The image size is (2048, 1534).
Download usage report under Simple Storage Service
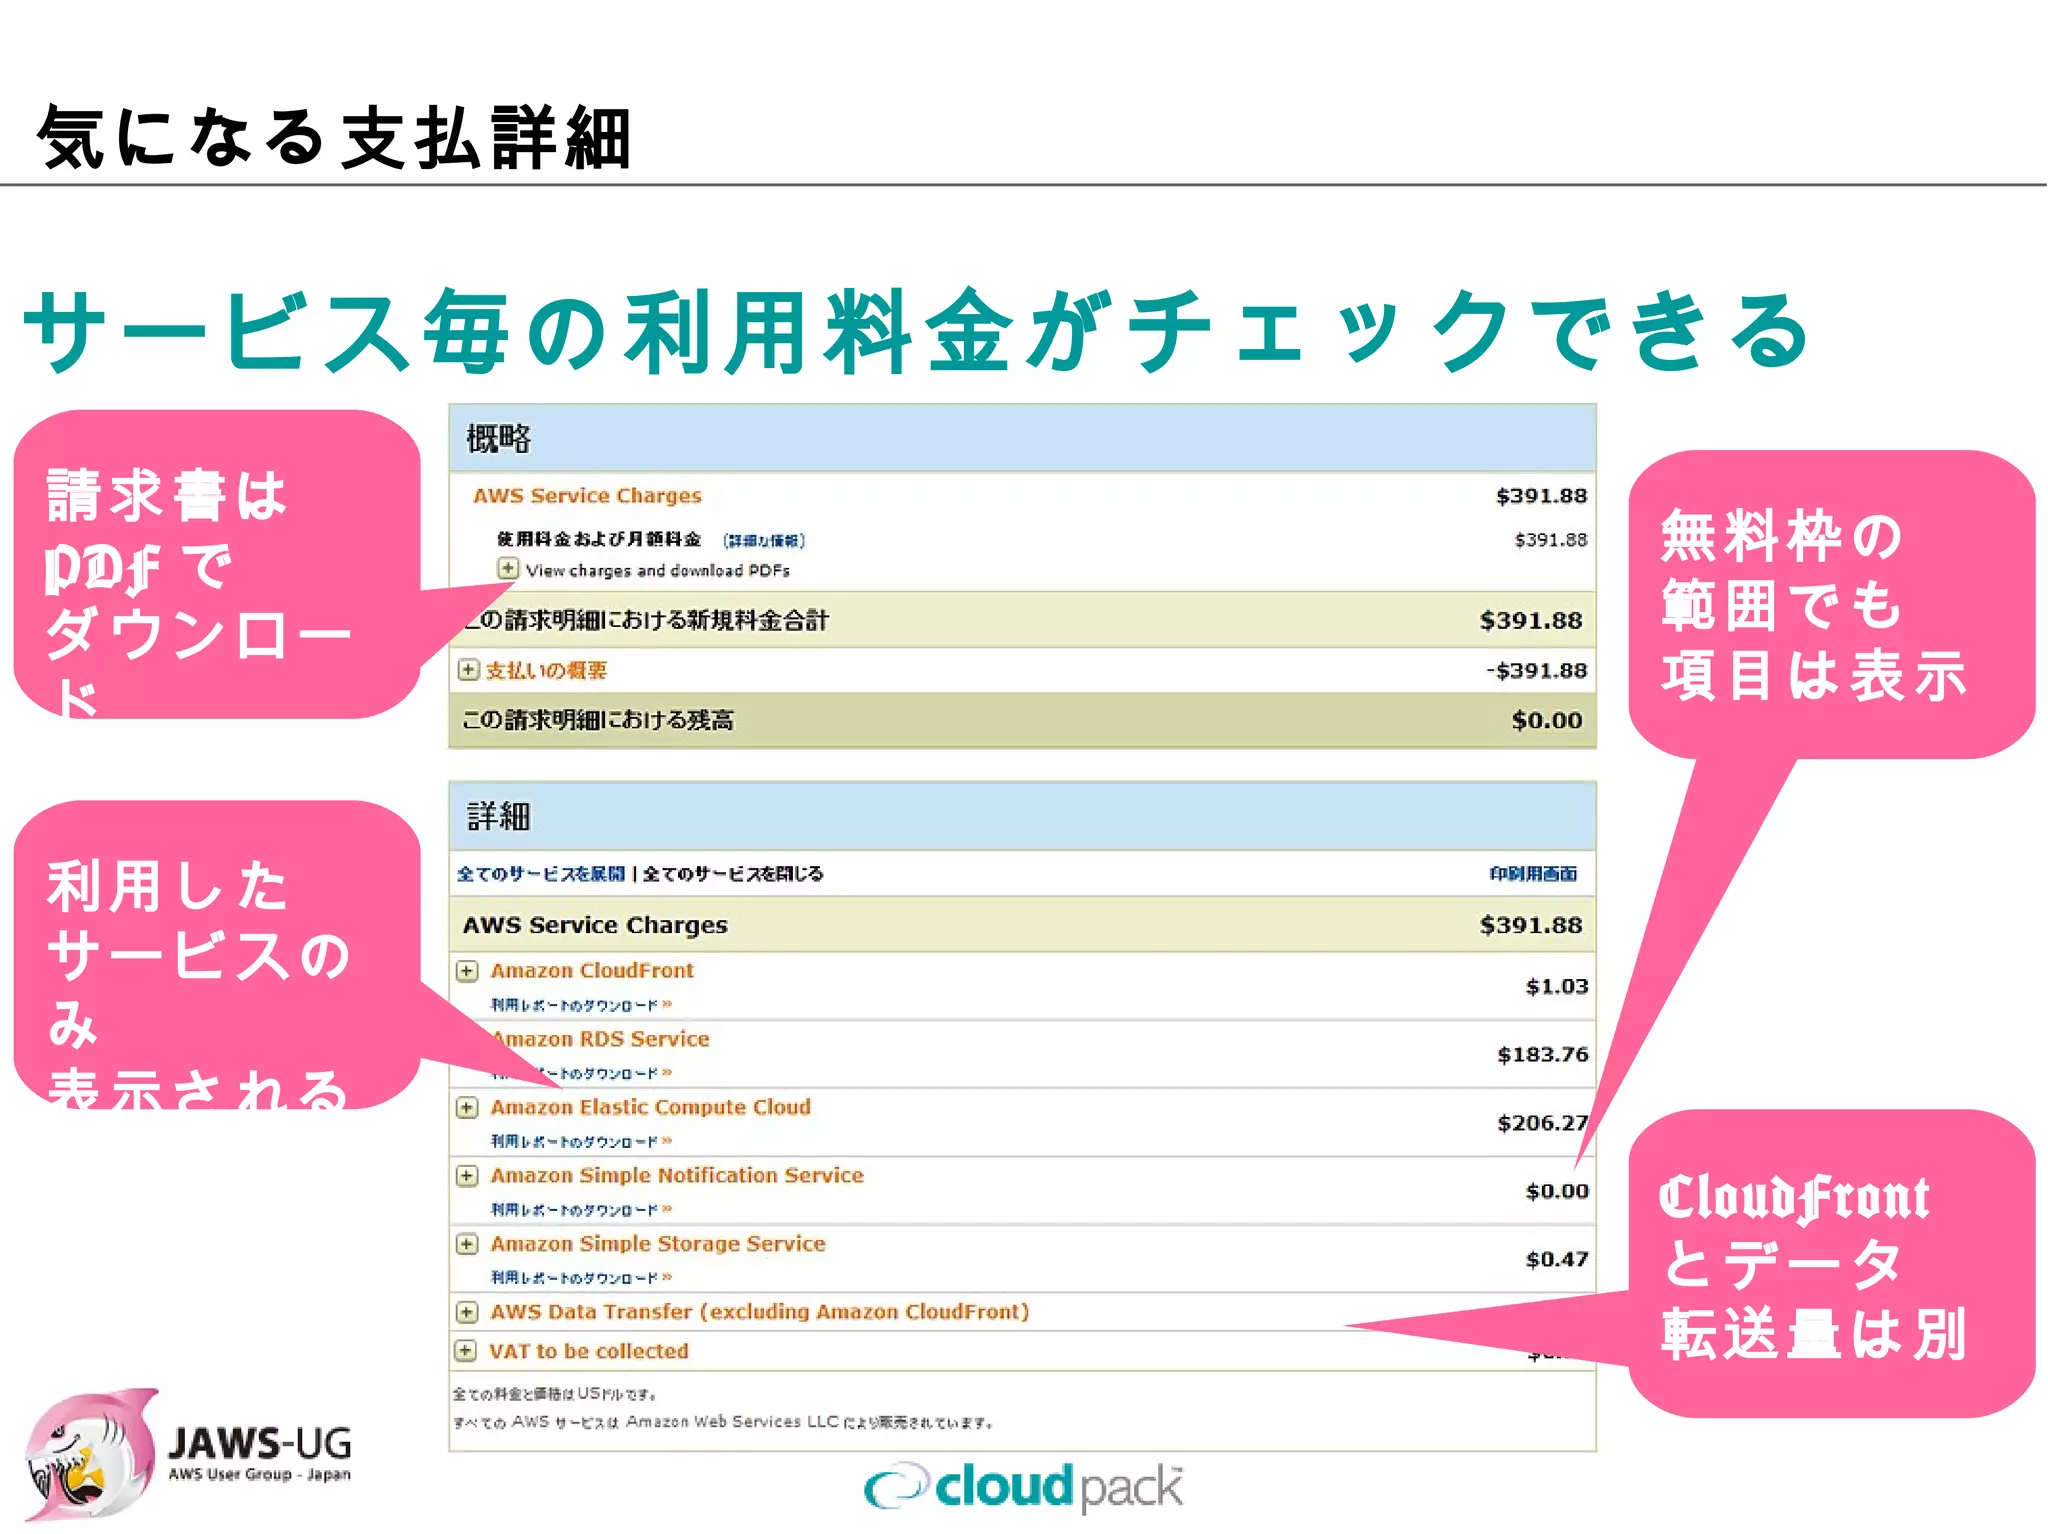(x=581, y=1277)
